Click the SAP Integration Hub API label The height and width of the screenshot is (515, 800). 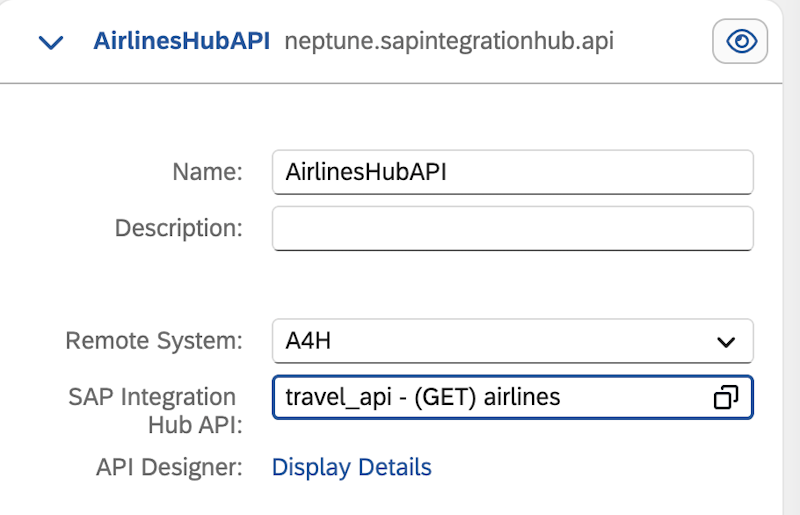(x=156, y=411)
